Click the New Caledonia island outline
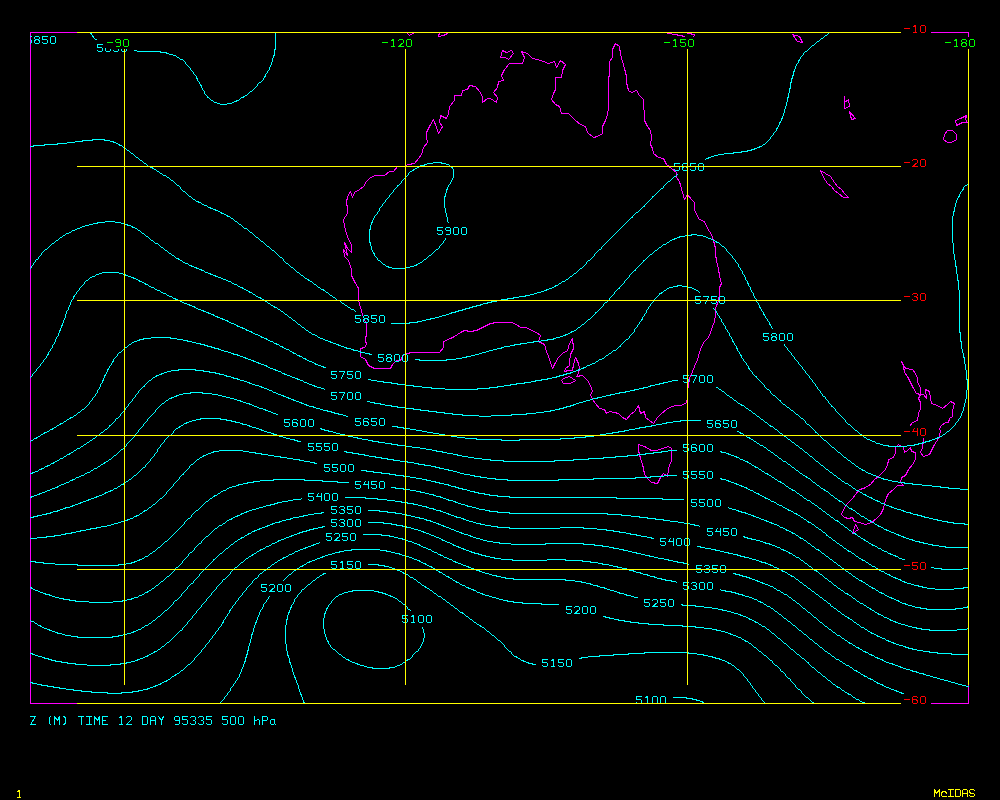Screen dimensions: 1000x800 [x=833, y=185]
